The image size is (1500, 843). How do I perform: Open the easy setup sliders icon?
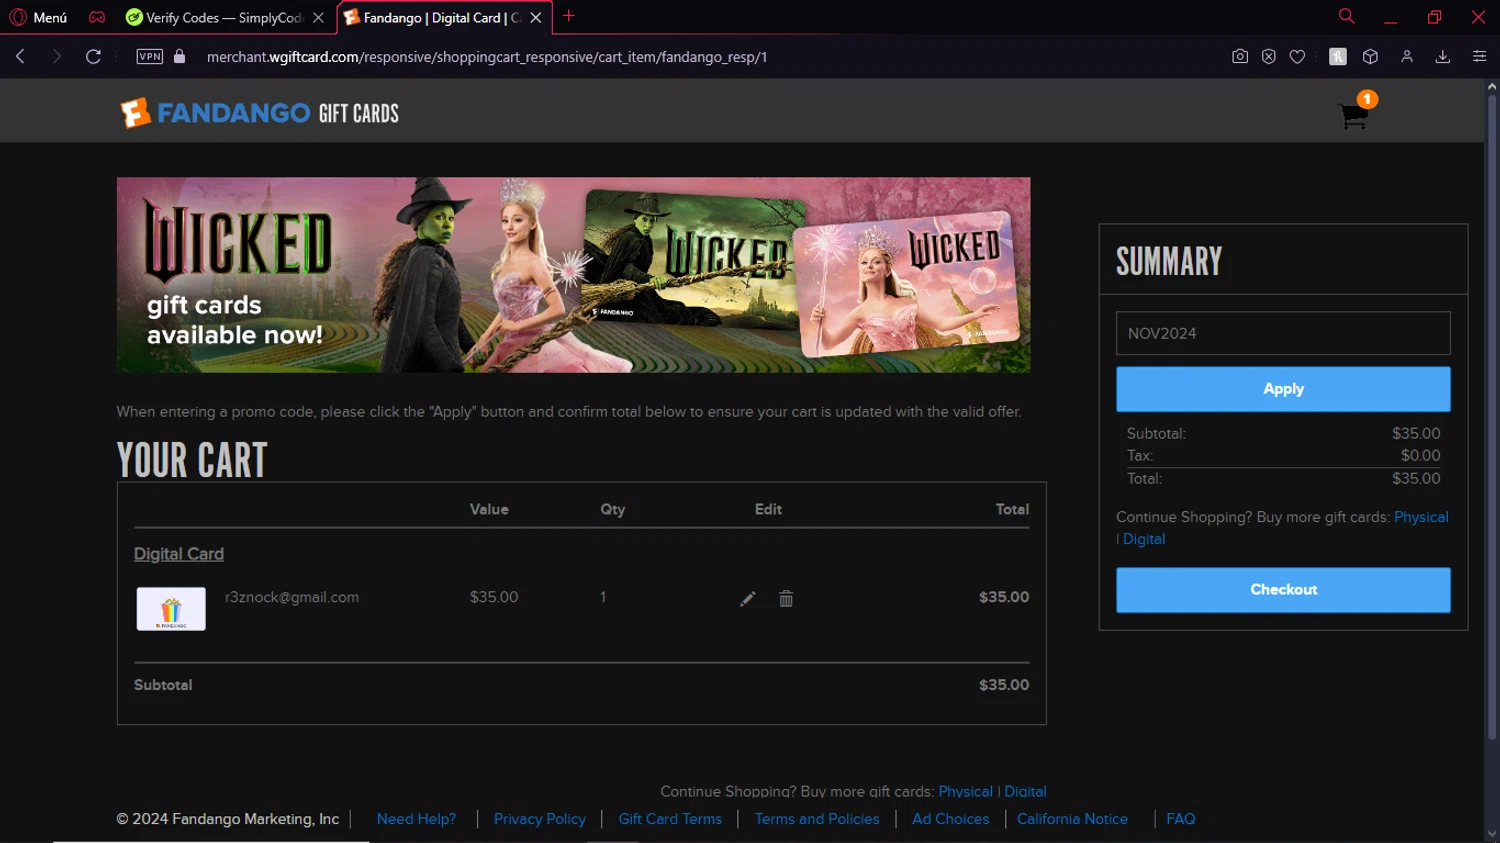point(1479,57)
